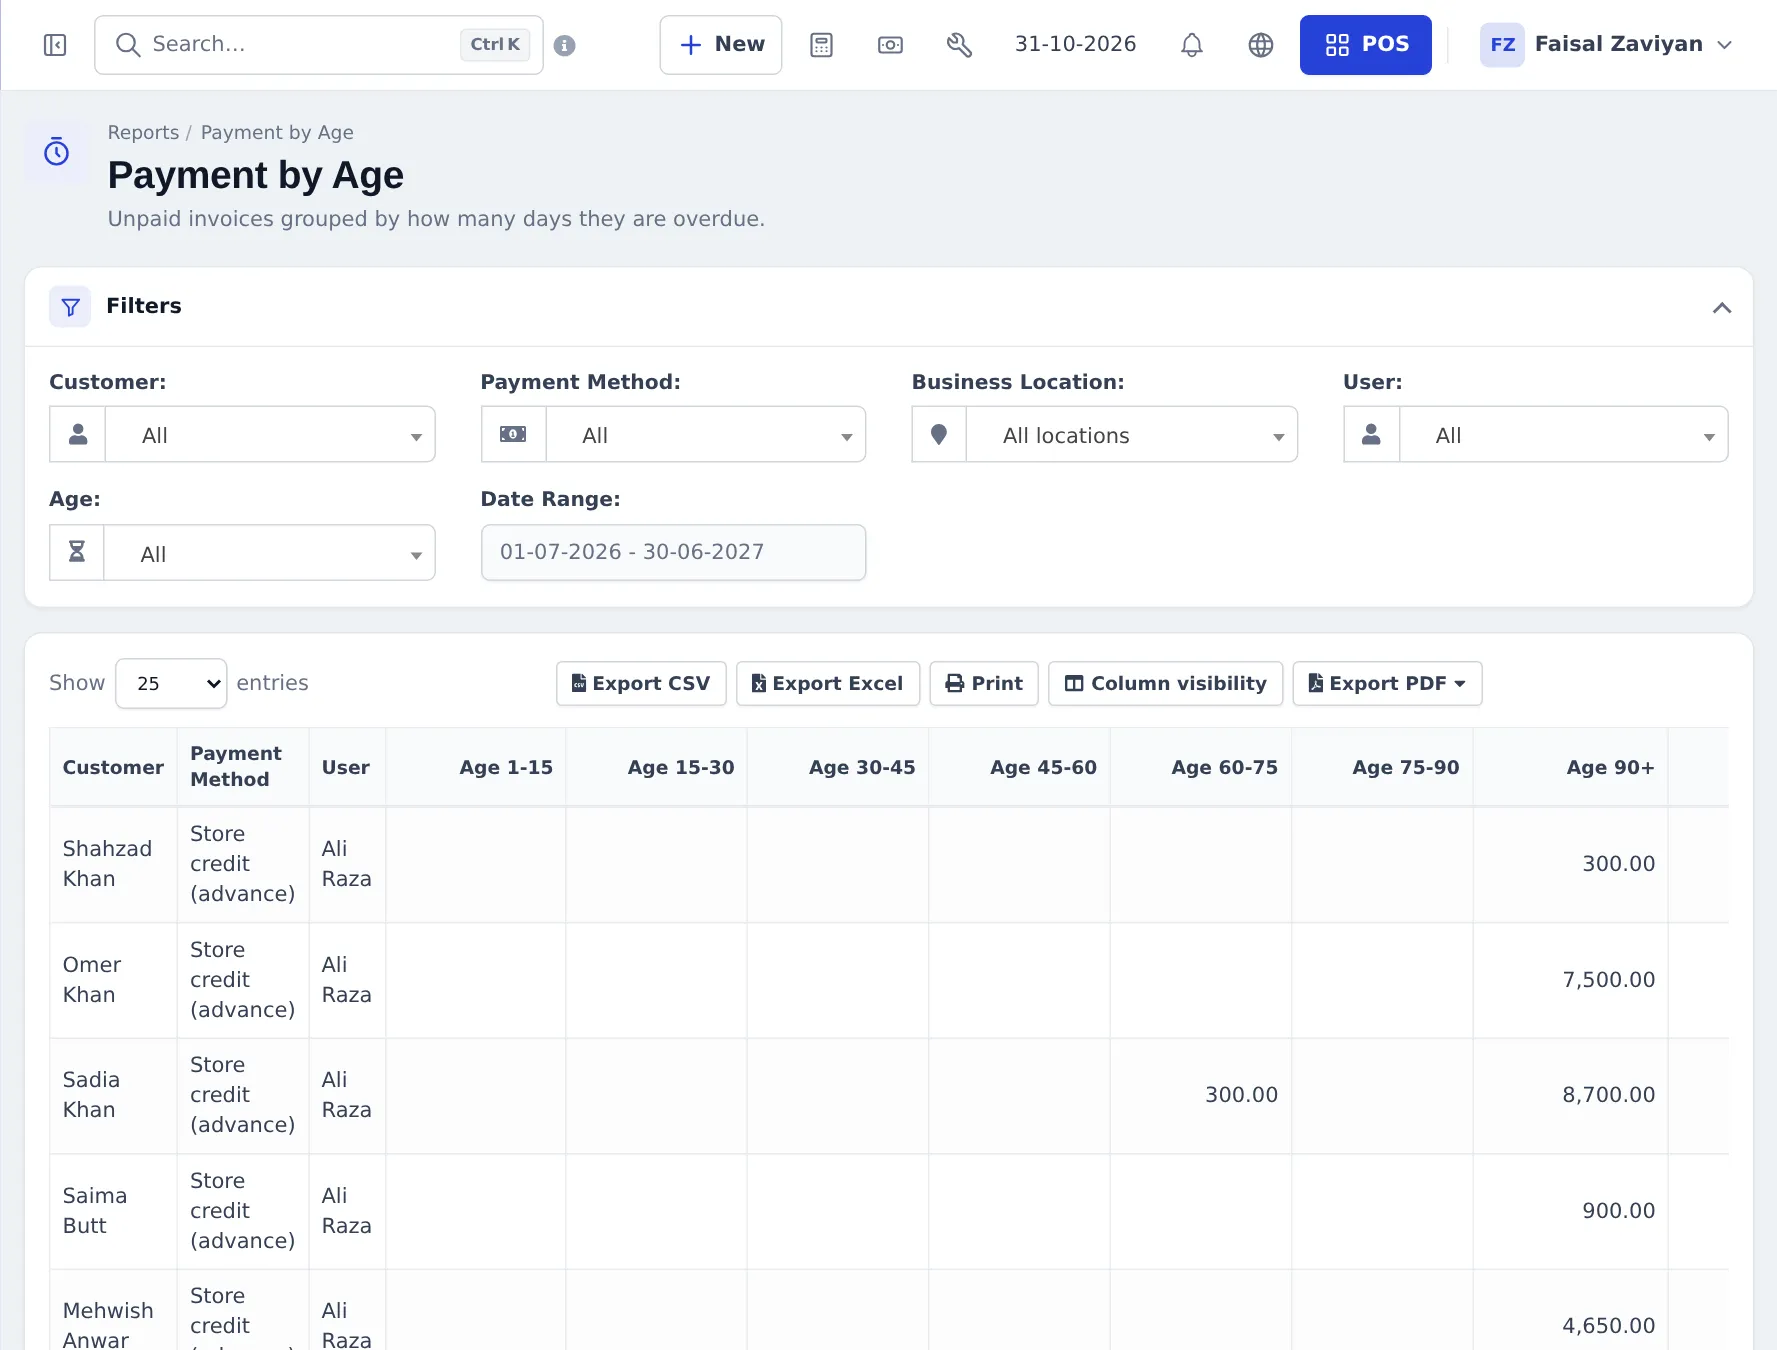Open the User filter dropdown
Screen dimensions: 1777x1350
point(1563,434)
